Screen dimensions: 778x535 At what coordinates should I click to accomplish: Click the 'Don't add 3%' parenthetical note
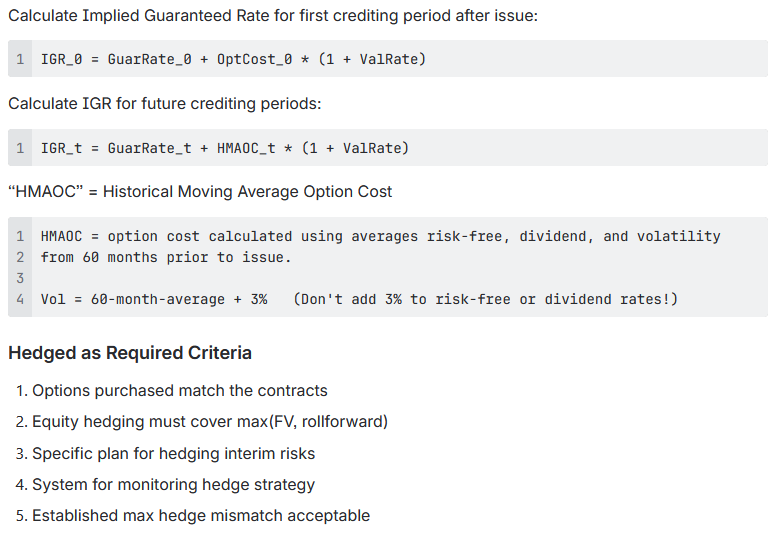[485, 299]
